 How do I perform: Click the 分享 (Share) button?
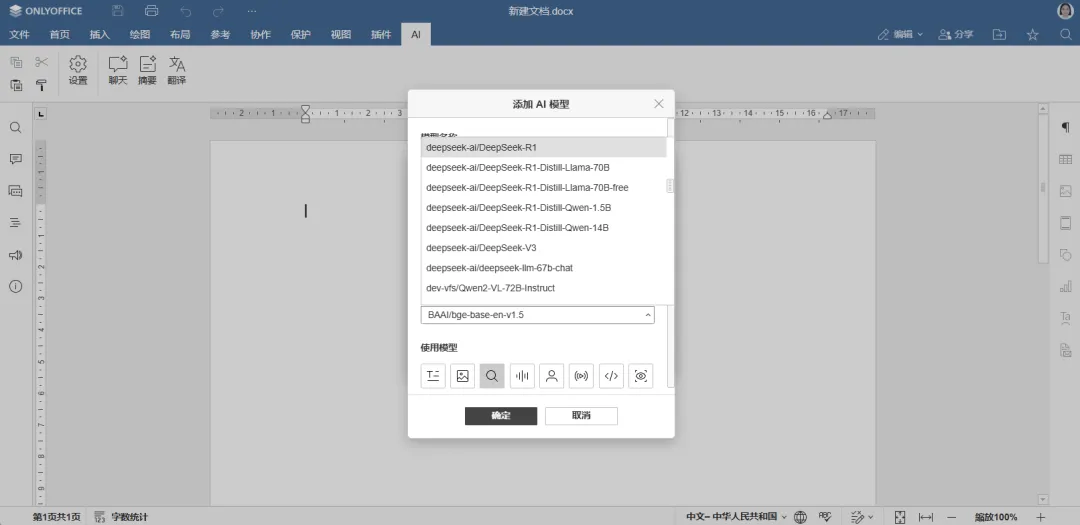click(x=956, y=34)
